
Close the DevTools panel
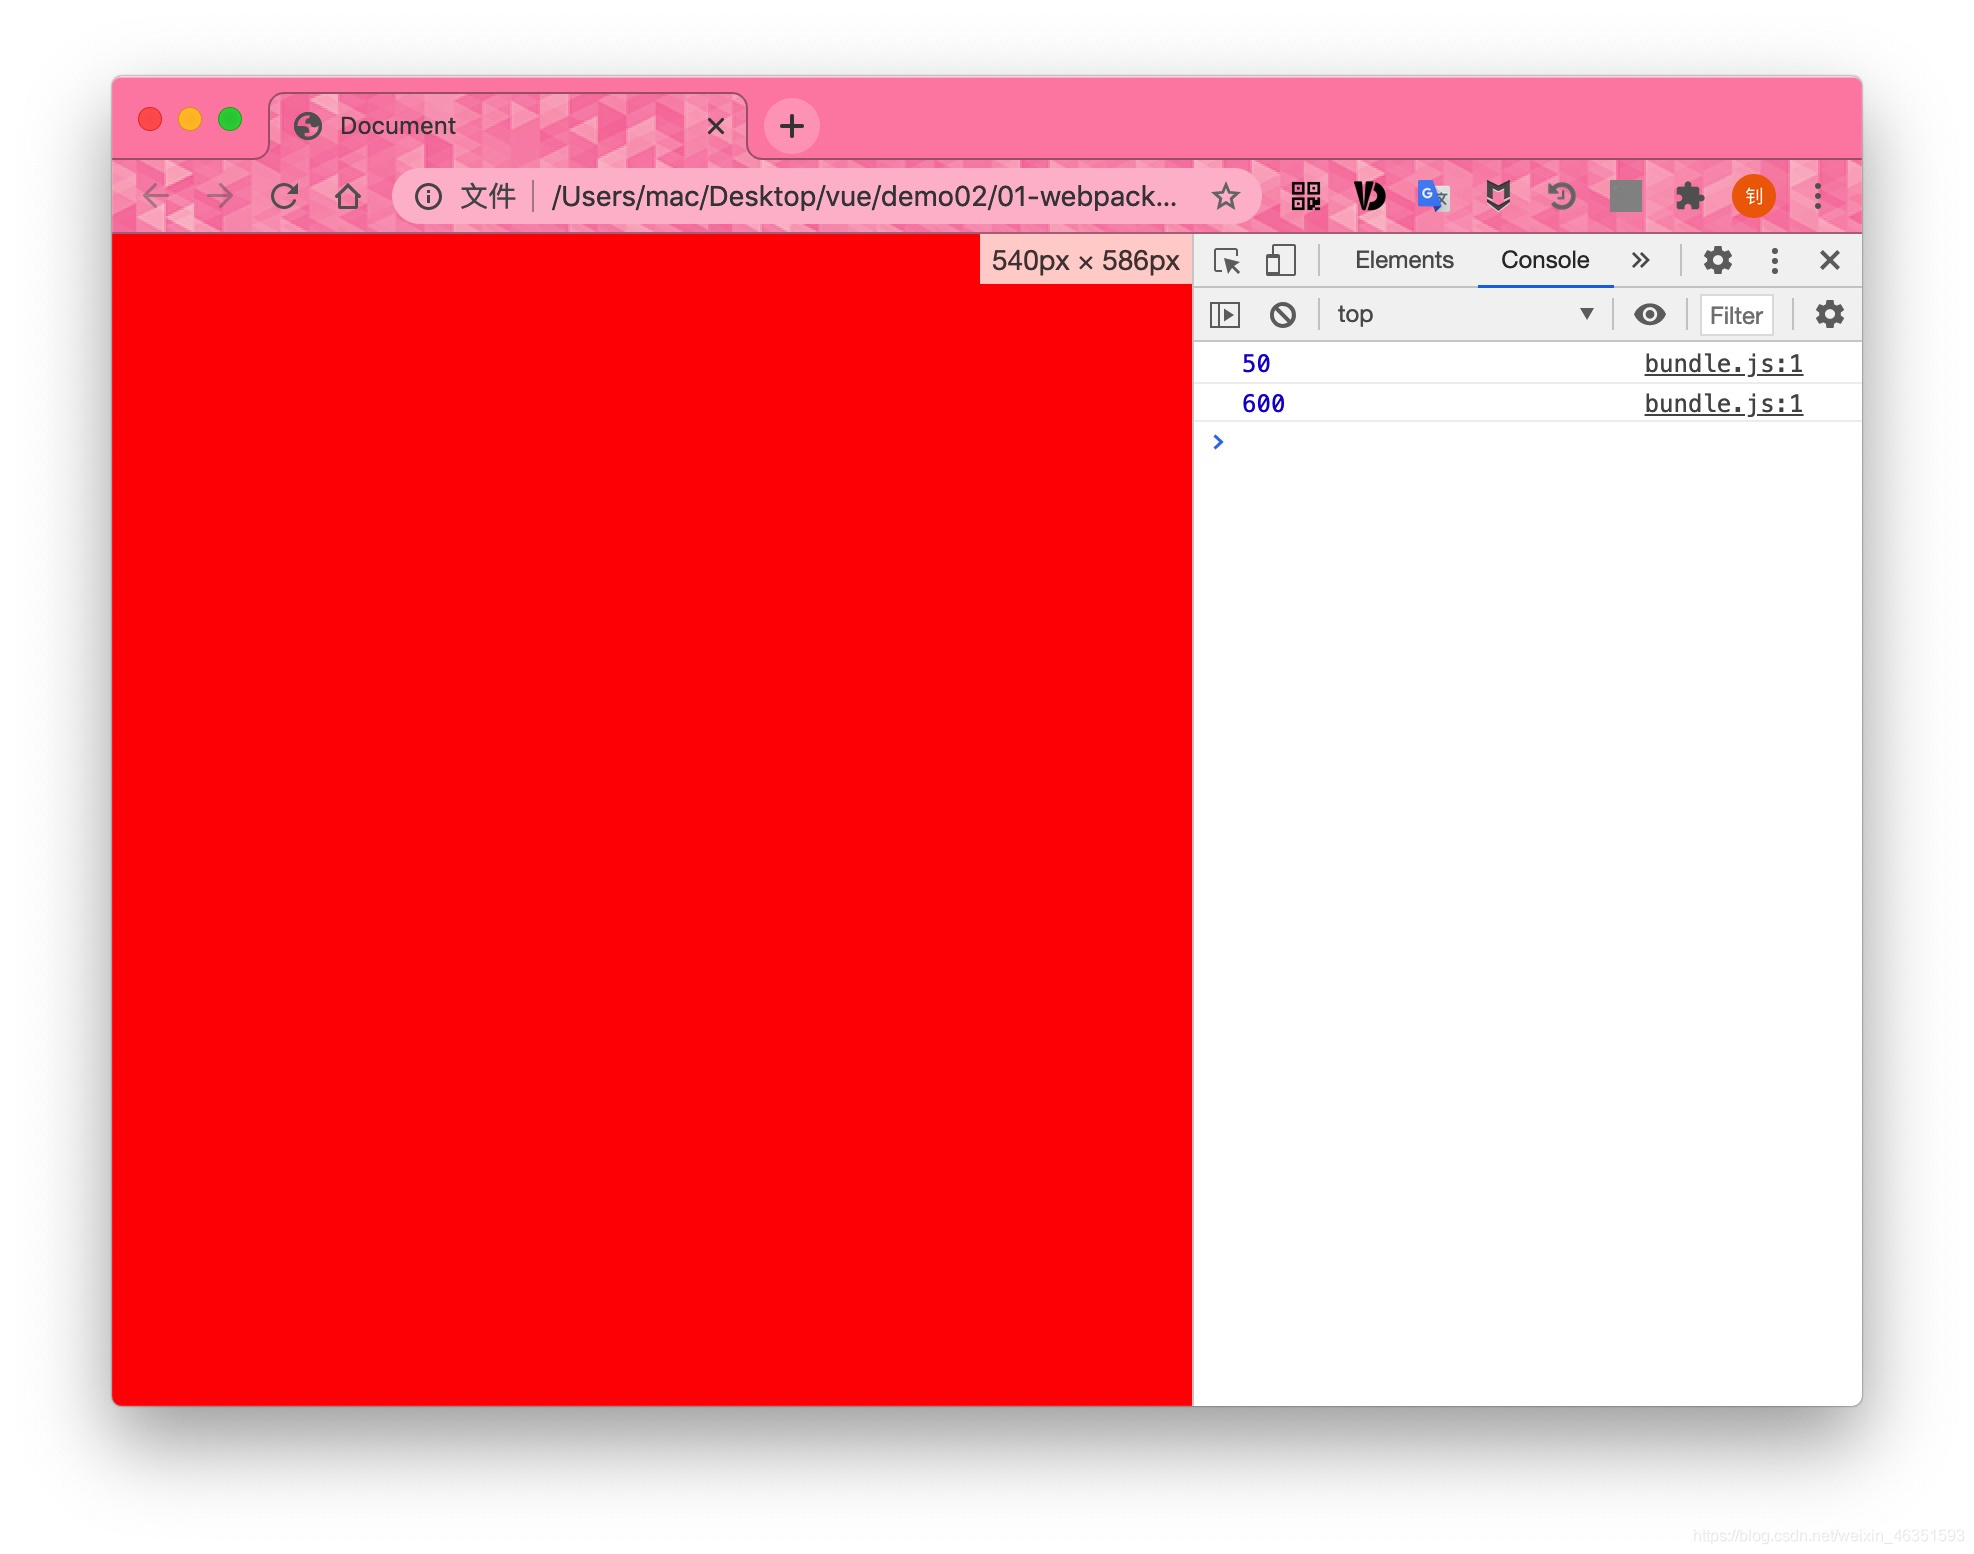[1830, 261]
